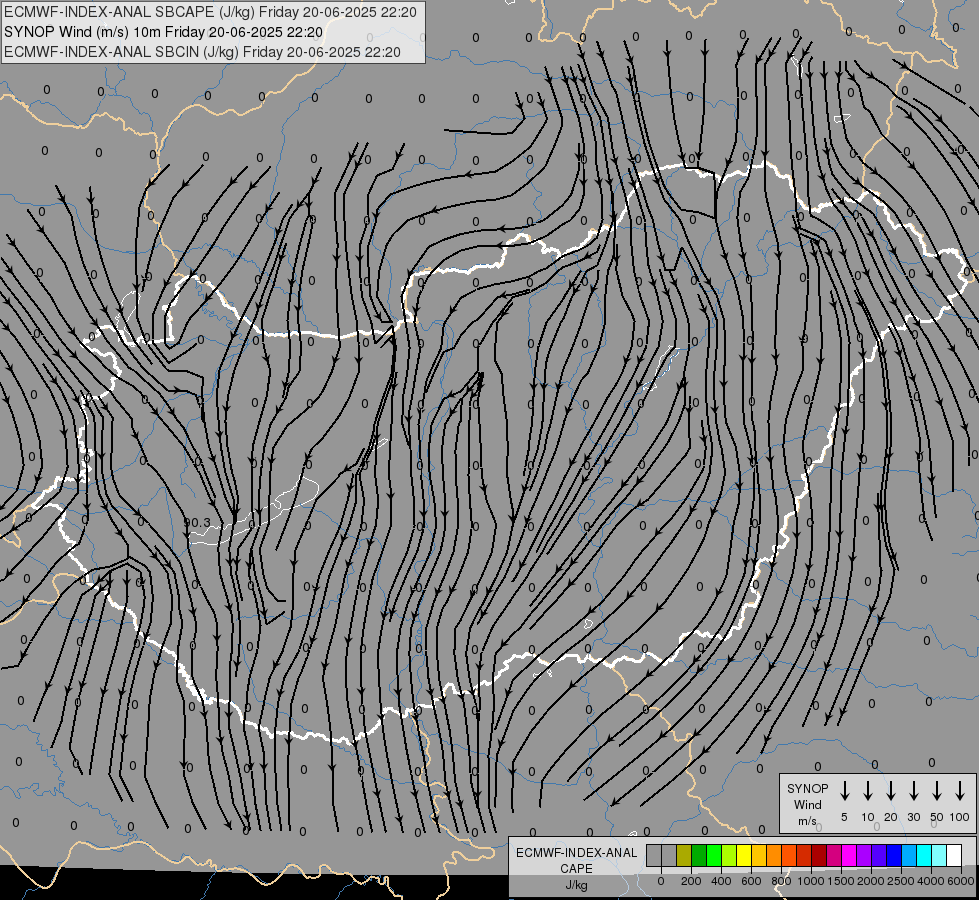This screenshot has width=979, height=900.
Task: Click the CAPE label in color legend
Action: pyautogui.click(x=576, y=869)
